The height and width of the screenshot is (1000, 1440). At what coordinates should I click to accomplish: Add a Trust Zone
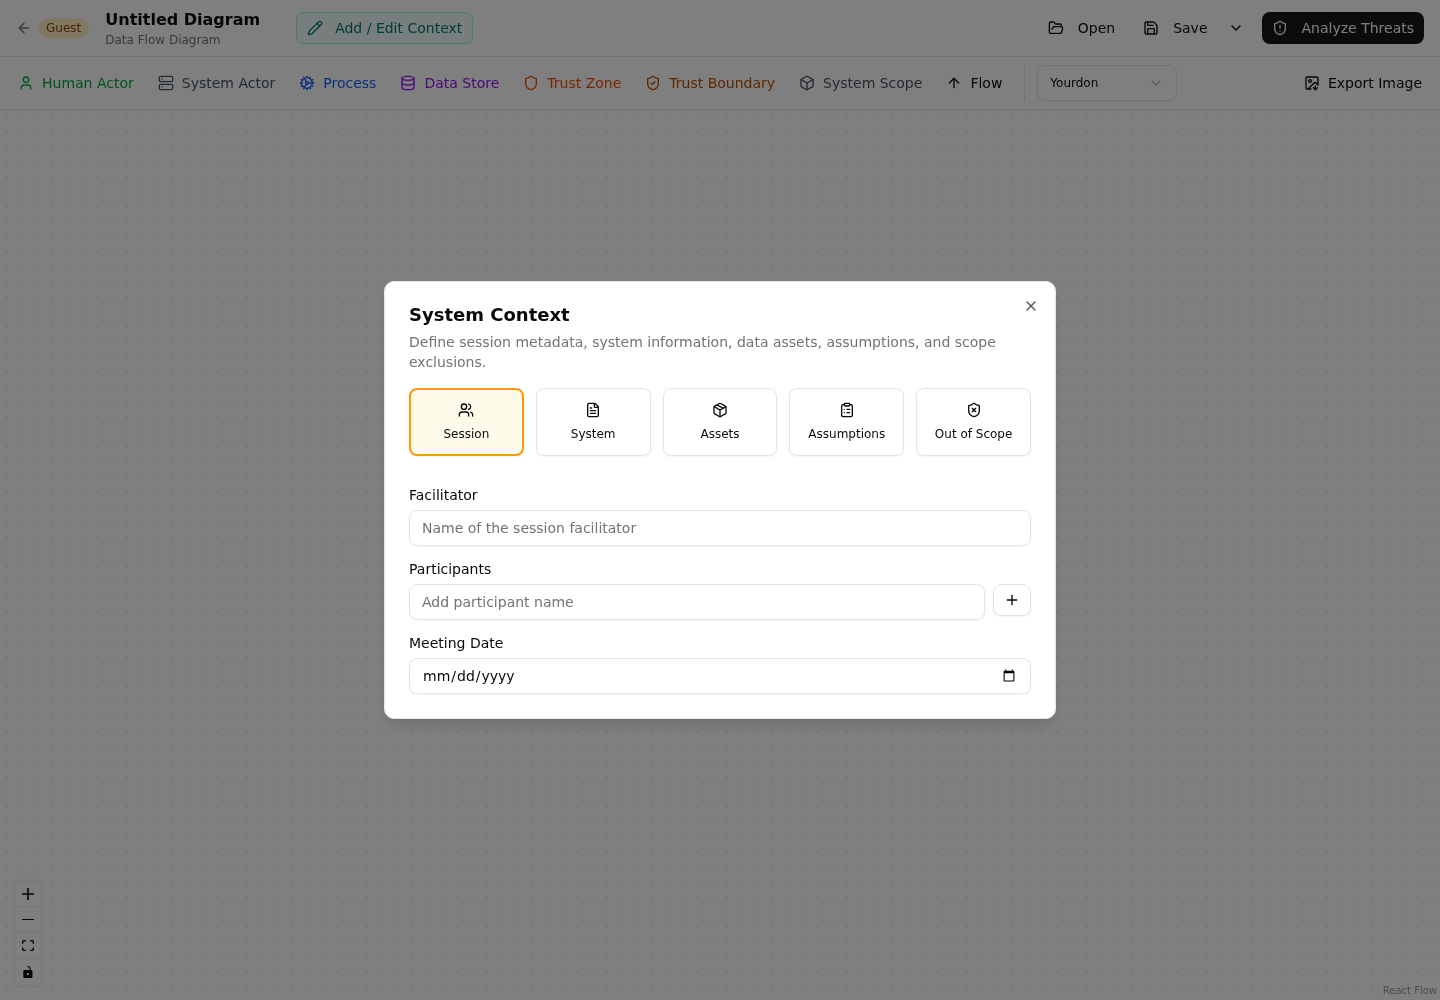(572, 83)
